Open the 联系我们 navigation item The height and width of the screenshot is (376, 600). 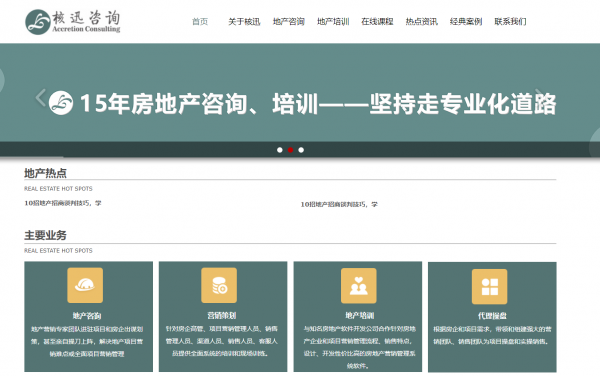pyautogui.click(x=510, y=21)
